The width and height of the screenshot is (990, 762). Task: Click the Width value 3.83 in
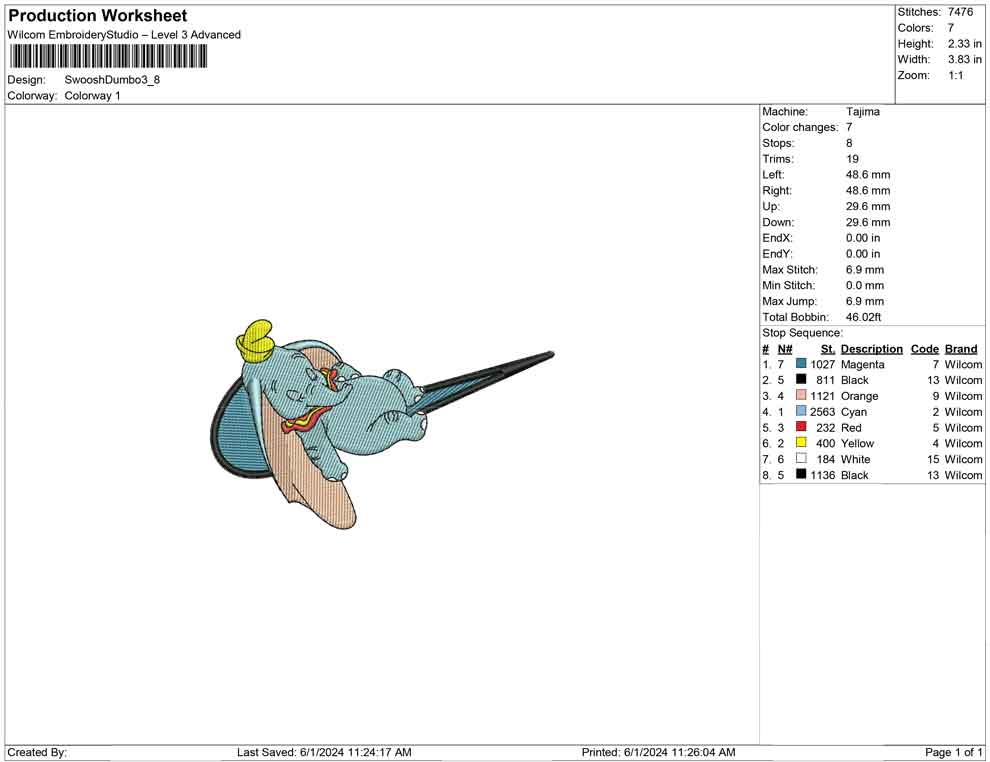(x=965, y=59)
